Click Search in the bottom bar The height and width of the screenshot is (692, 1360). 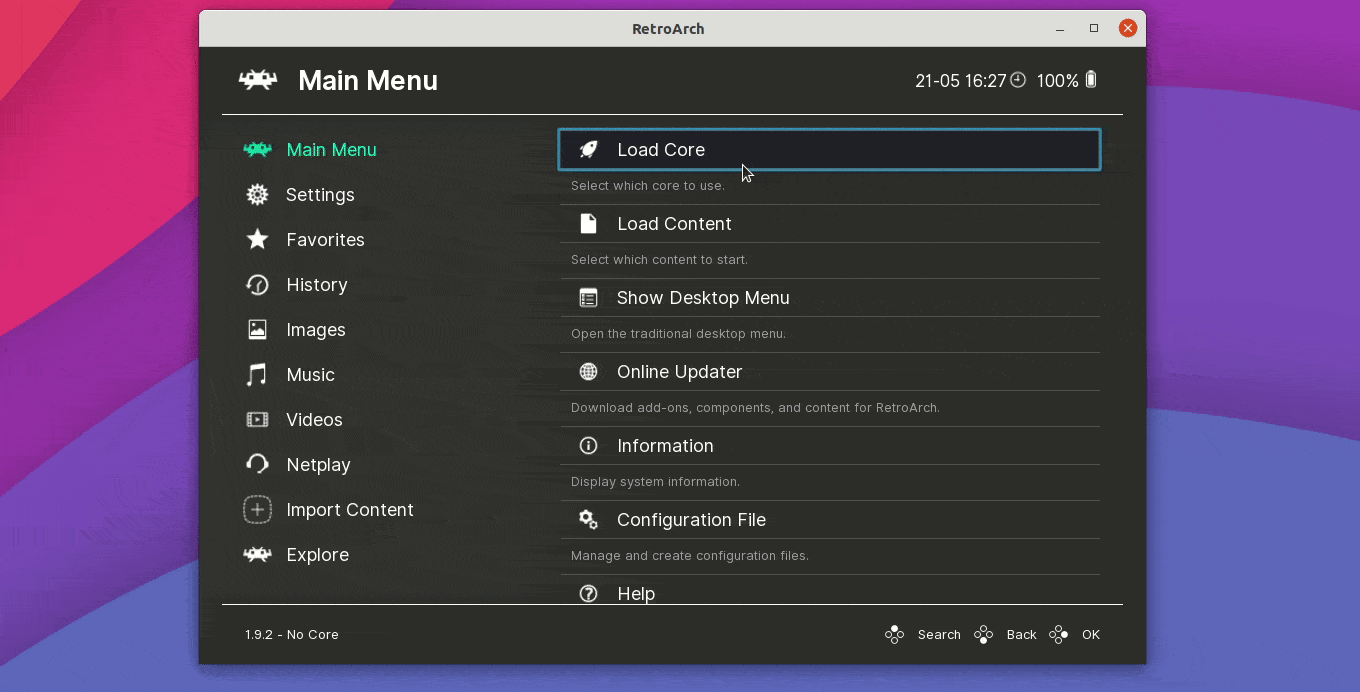(939, 634)
